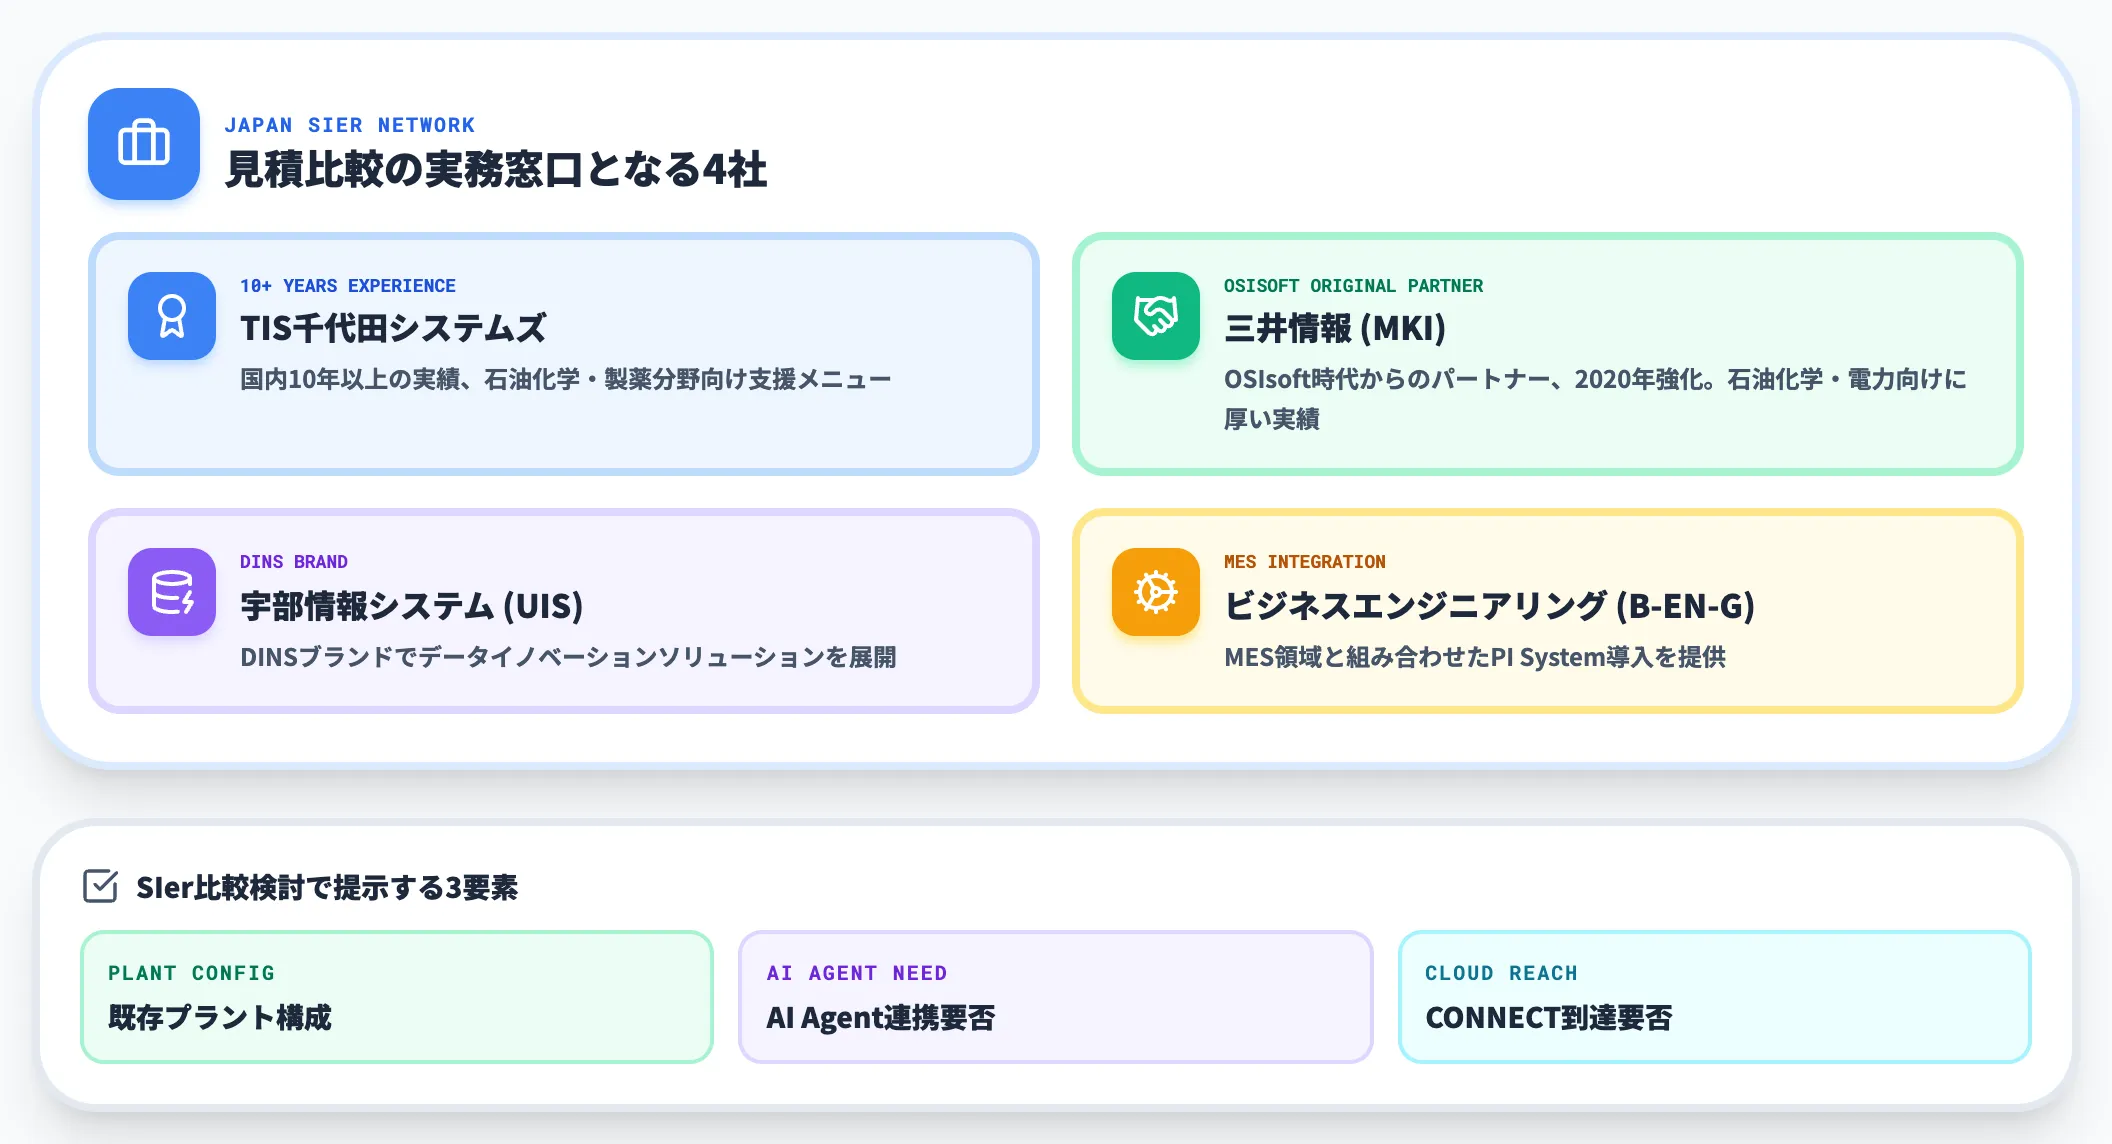This screenshot has width=2112, height=1144.
Task: Click the JAPAN SIER NETWORK label
Action: click(350, 125)
